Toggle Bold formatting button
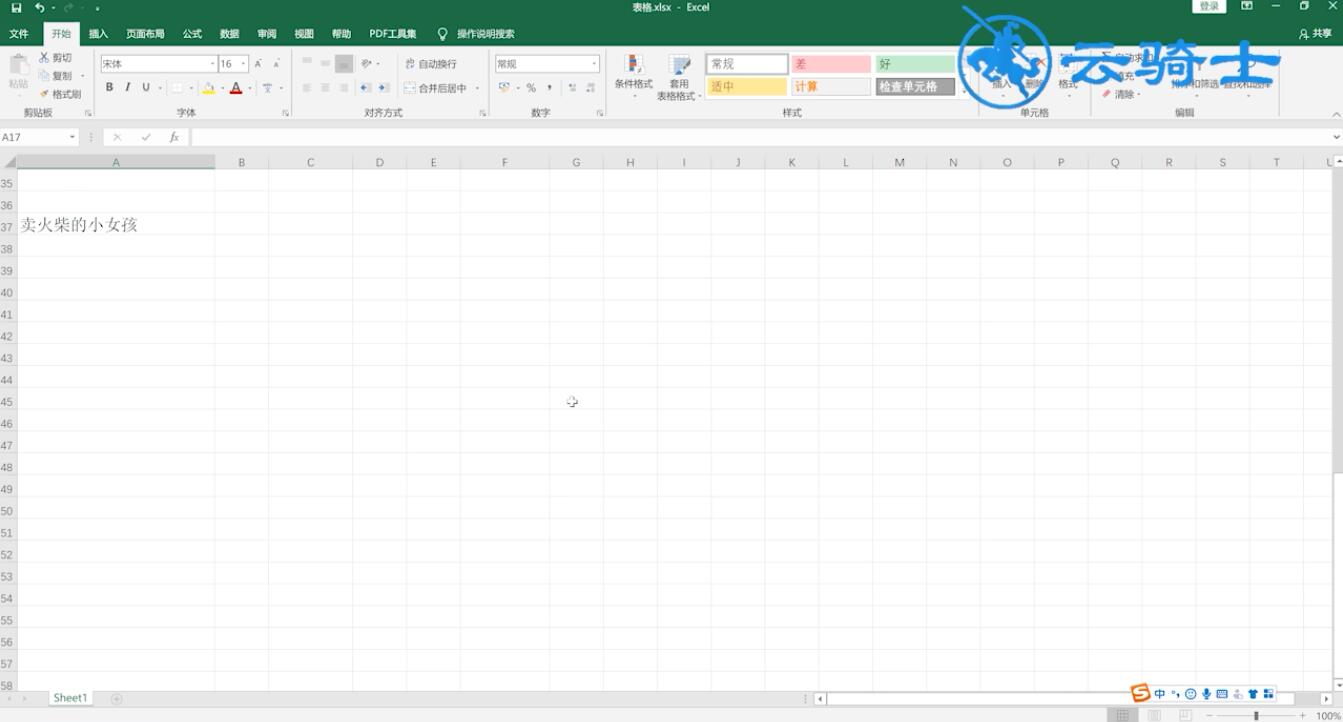1343x722 pixels. click(x=109, y=87)
